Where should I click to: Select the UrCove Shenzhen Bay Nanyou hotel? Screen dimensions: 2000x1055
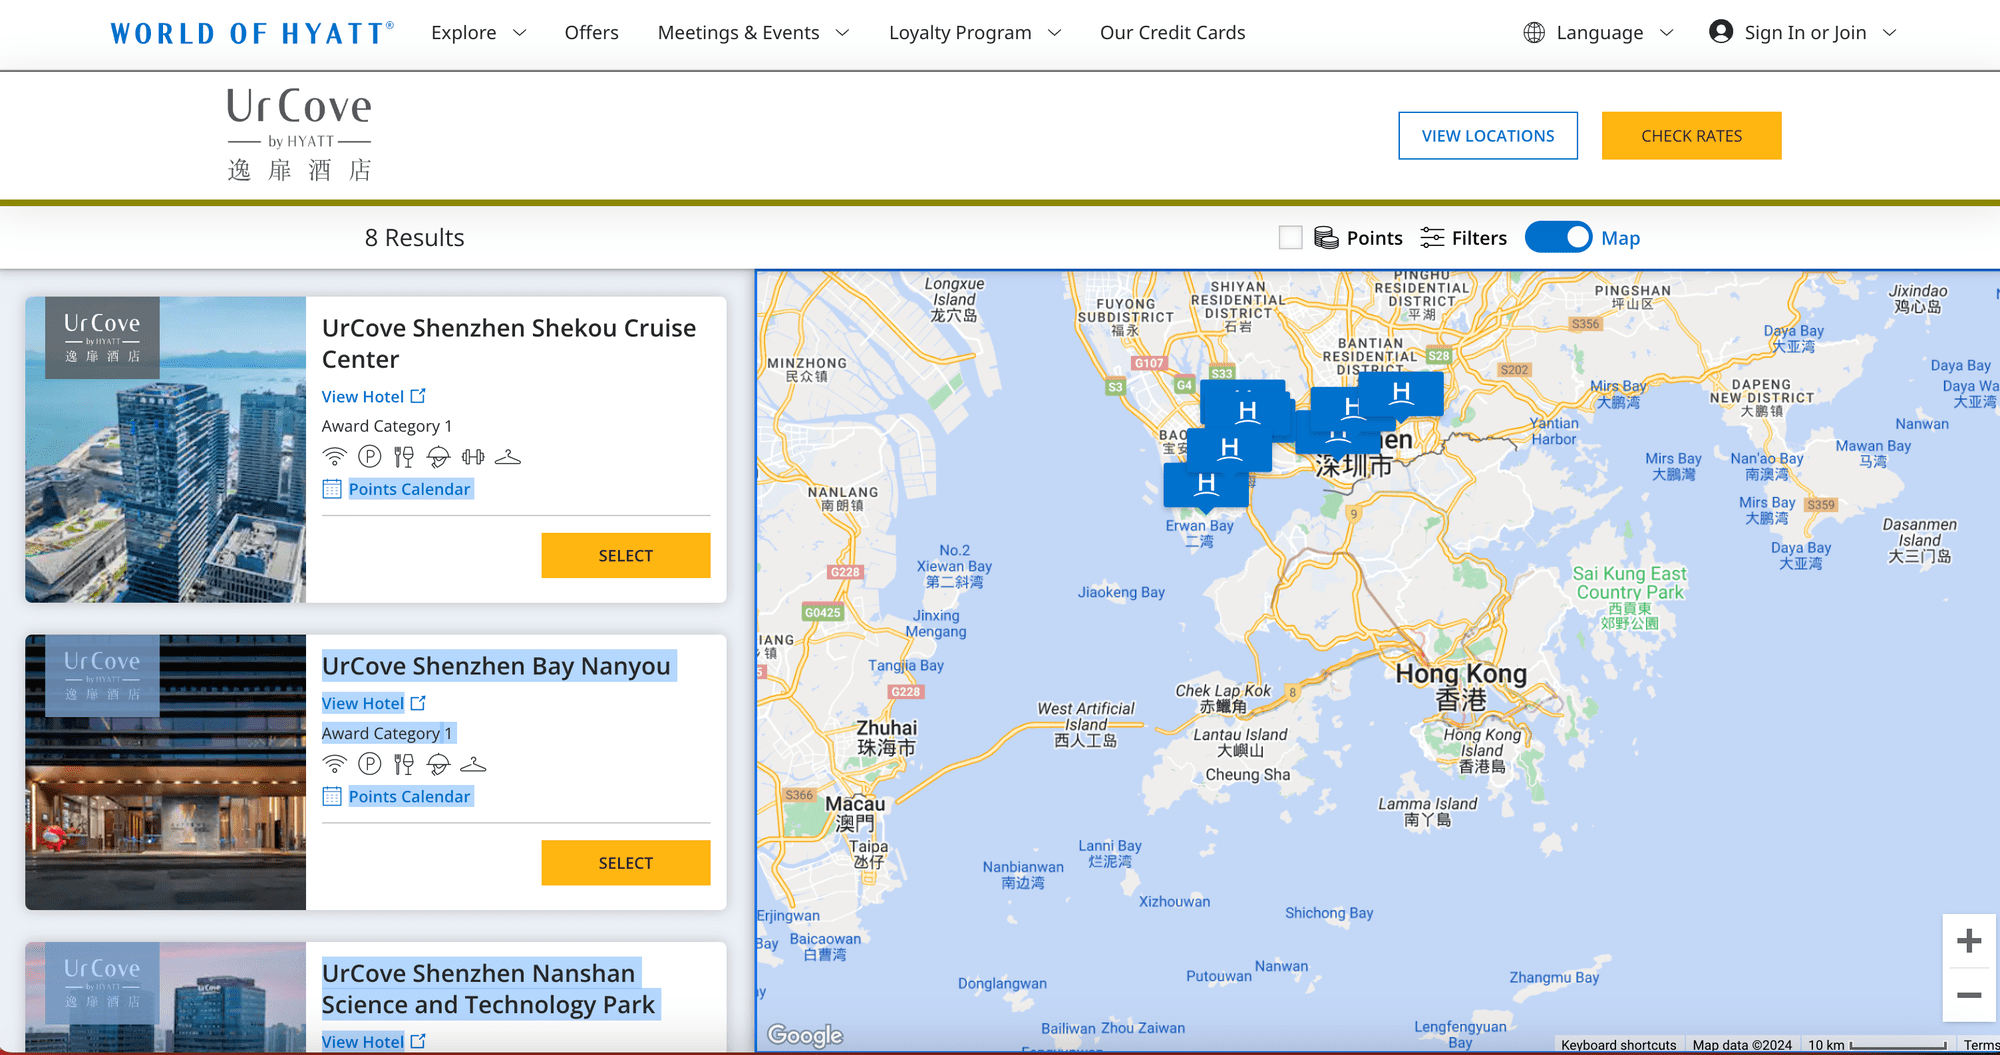tap(625, 862)
